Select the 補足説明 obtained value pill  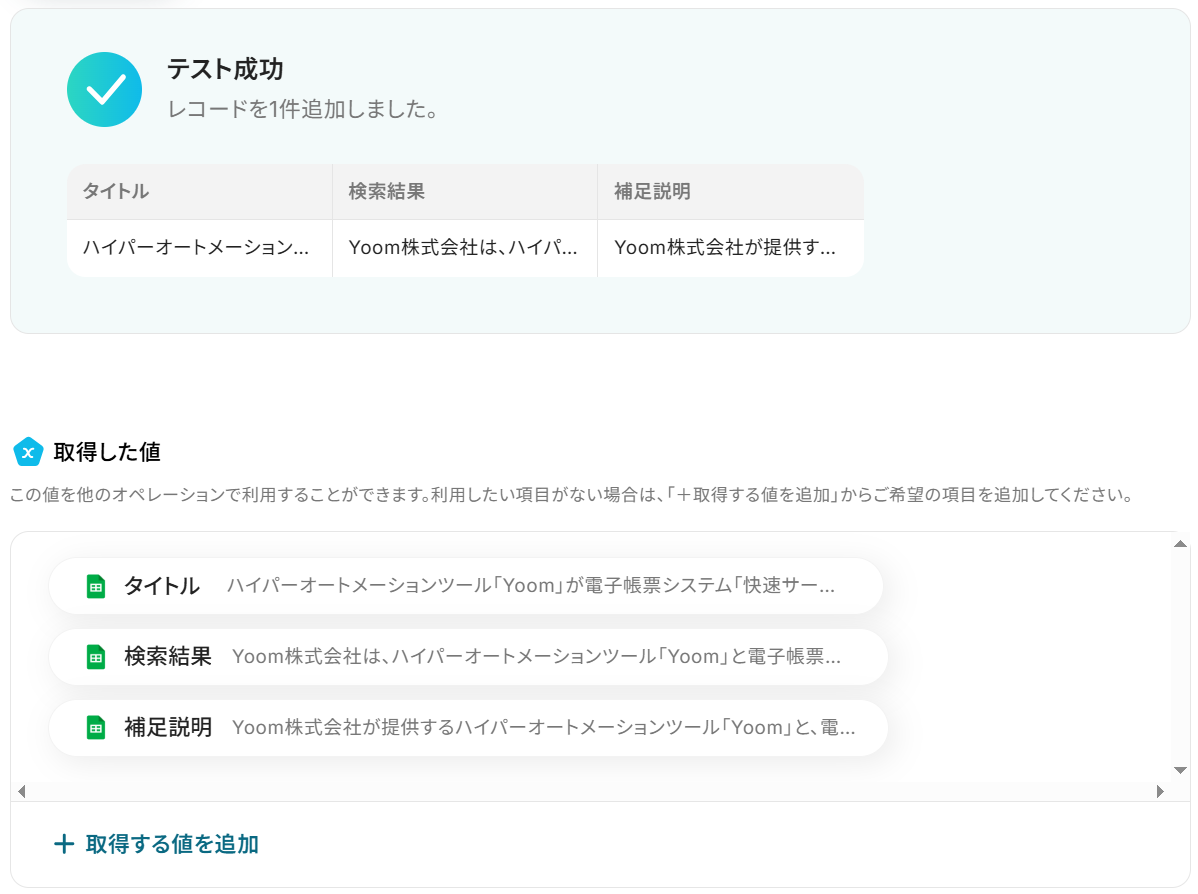pyautogui.click(x=468, y=728)
